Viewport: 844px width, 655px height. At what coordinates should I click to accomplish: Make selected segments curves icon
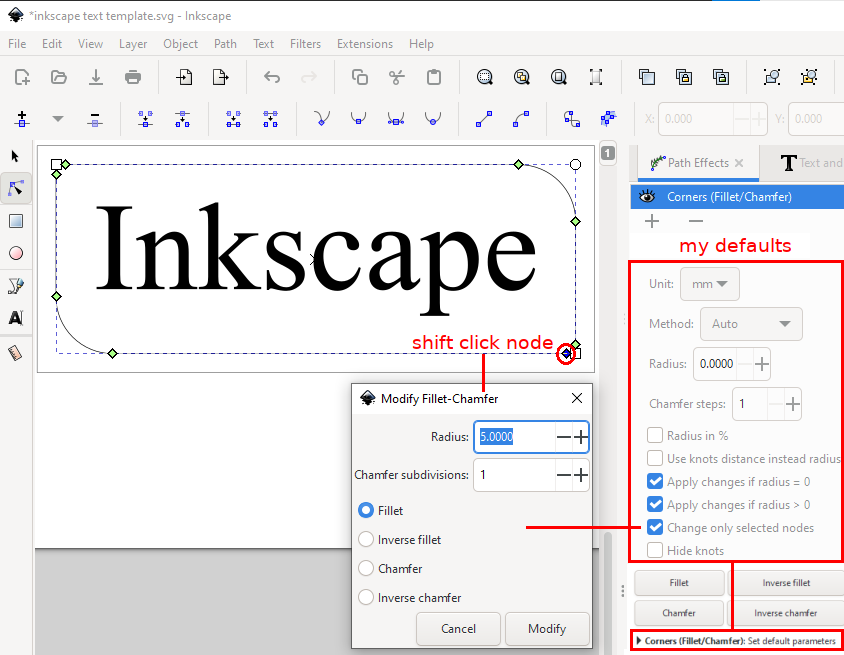(521, 119)
